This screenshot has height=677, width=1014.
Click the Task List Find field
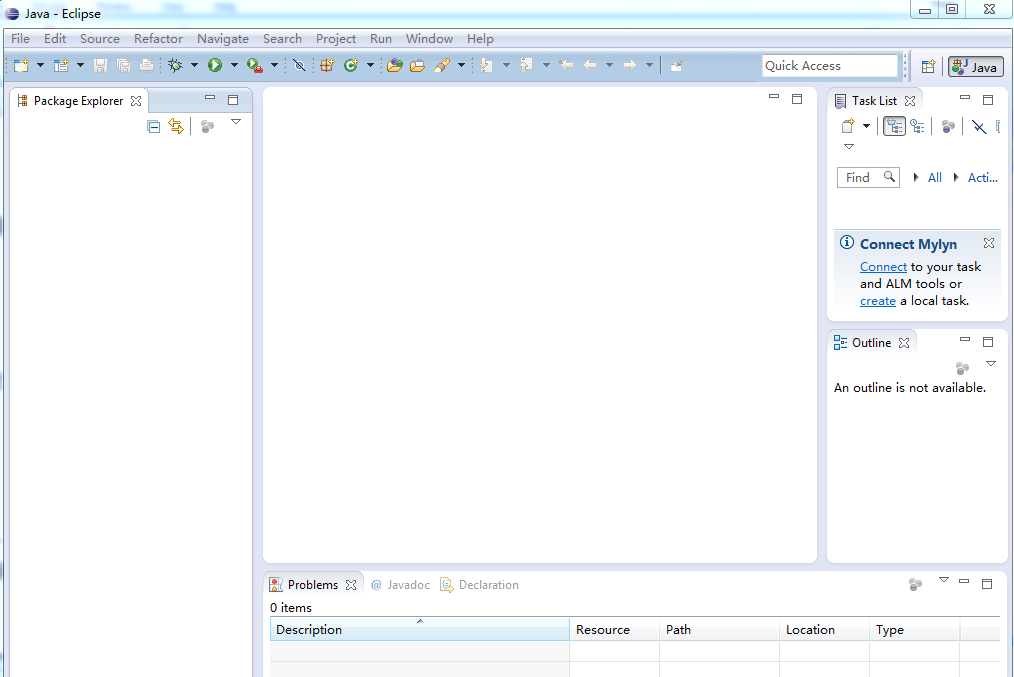(x=868, y=177)
